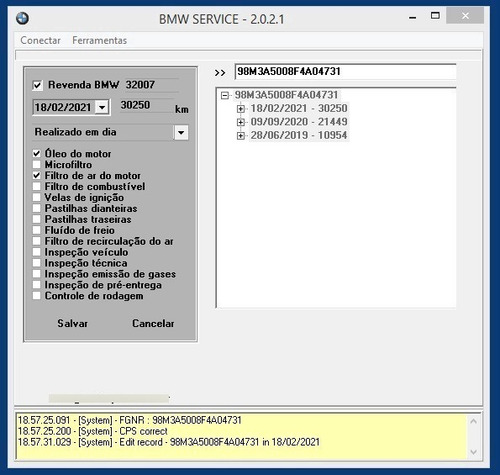Viewport: 500px width, 475px height.
Task: Click the dealer code field 32007
Action: click(152, 85)
